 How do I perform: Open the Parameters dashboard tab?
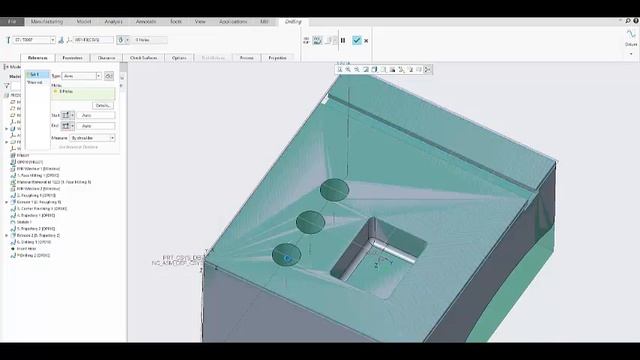(72, 58)
